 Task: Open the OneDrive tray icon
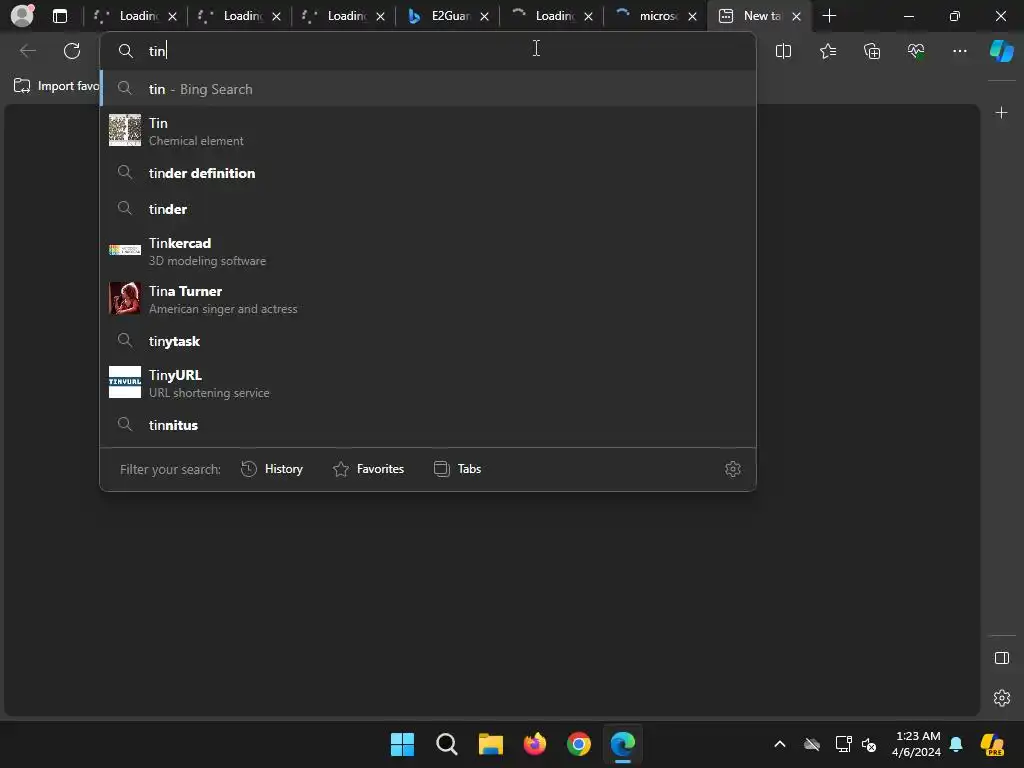(x=812, y=744)
